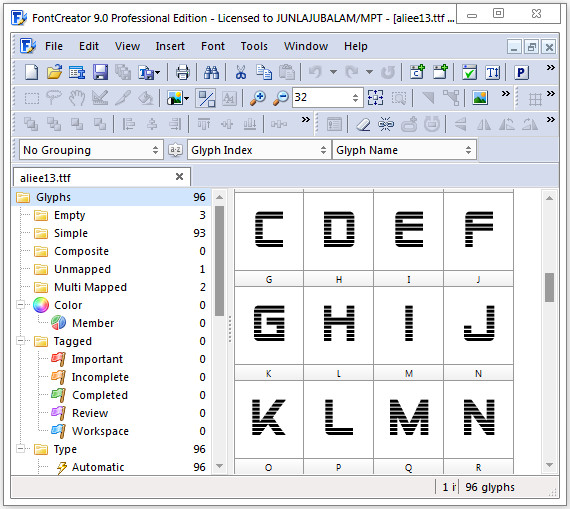
Task: Click the Insert character glyph icon
Action: click(x=417, y=72)
